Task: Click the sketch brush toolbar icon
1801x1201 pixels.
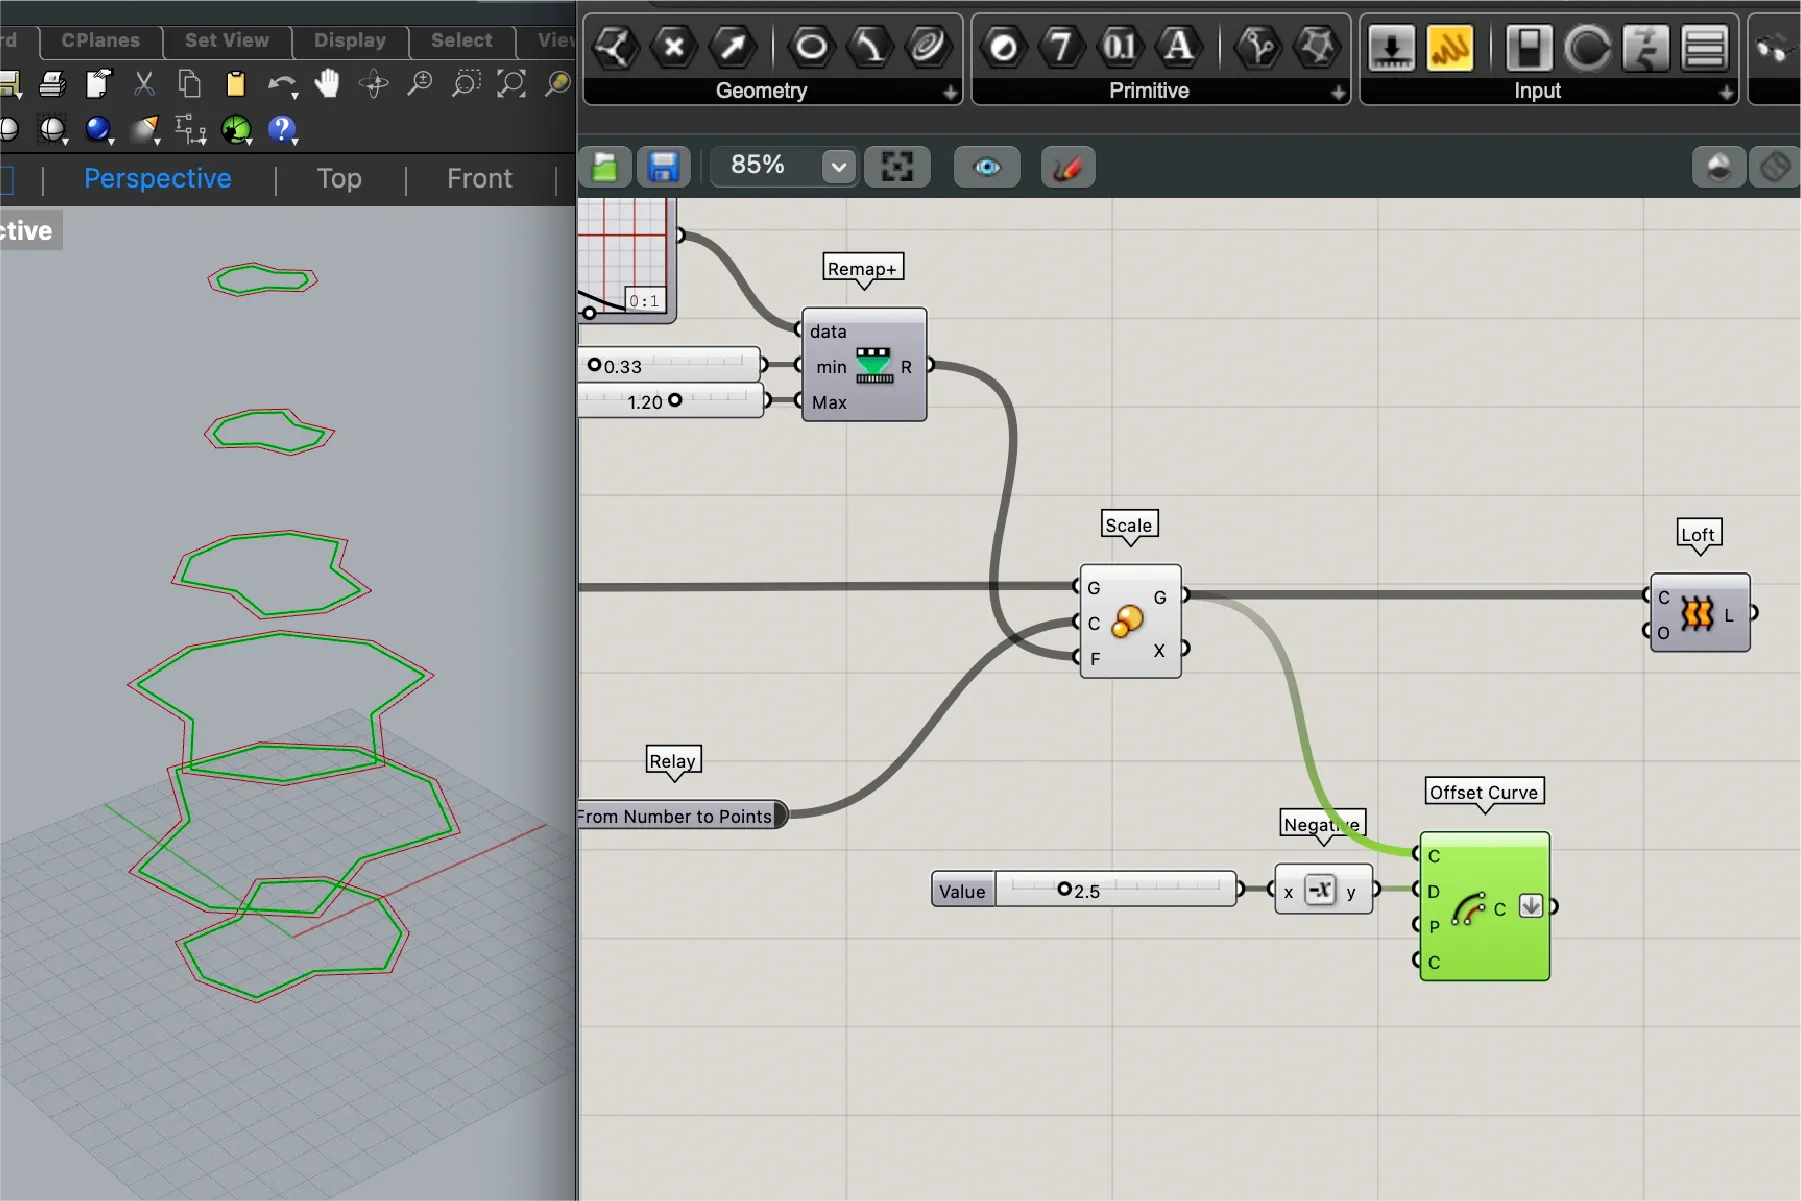Action: click(1067, 167)
